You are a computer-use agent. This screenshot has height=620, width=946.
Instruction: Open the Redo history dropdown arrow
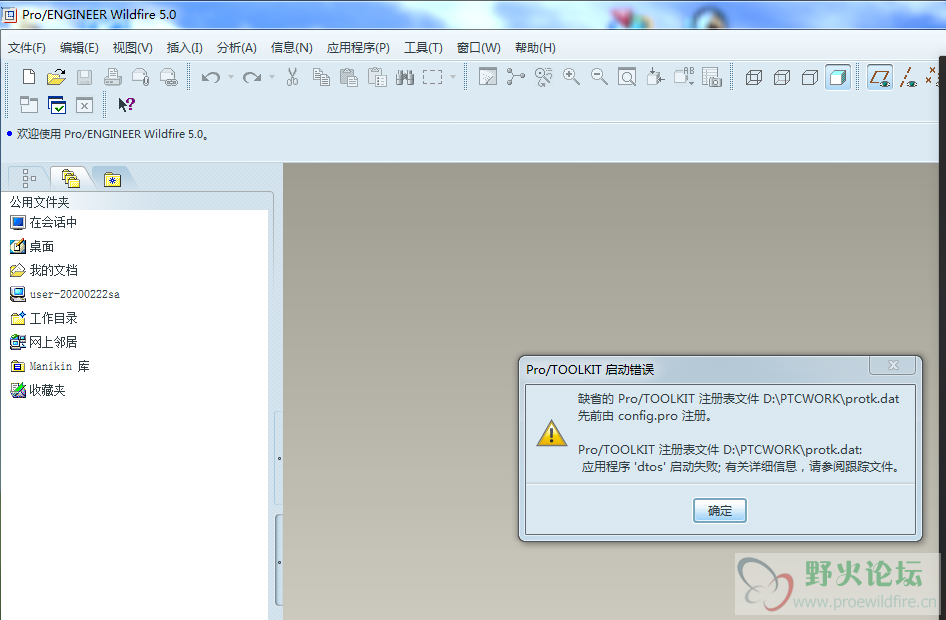(272, 77)
